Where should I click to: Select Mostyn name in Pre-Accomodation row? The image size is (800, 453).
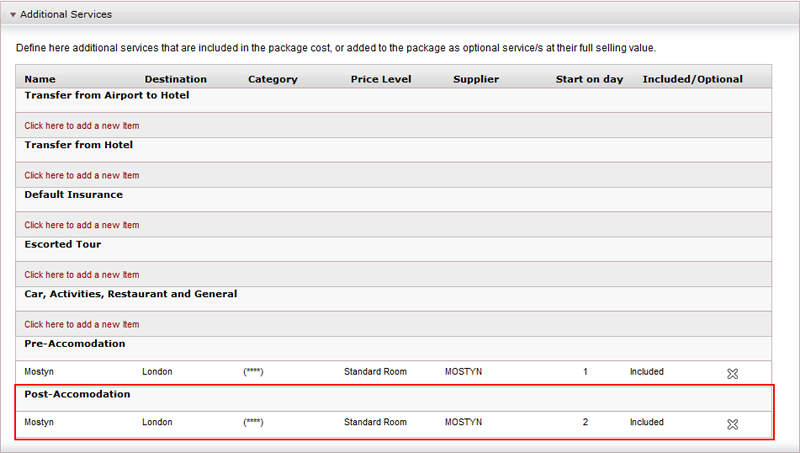tap(39, 372)
